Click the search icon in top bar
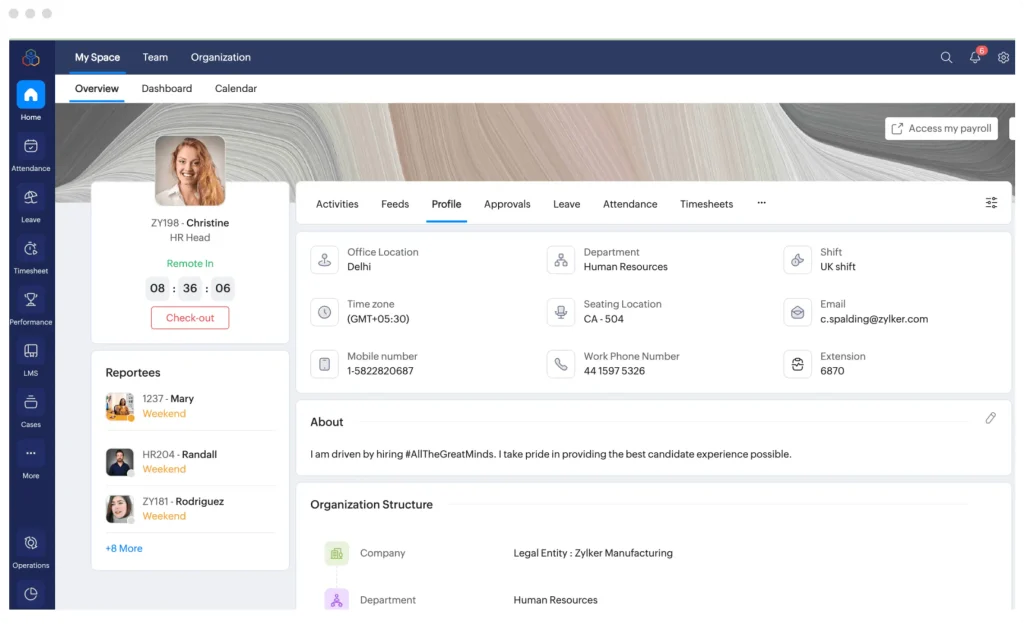The width and height of the screenshot is (1024, 624). [946, 57]
